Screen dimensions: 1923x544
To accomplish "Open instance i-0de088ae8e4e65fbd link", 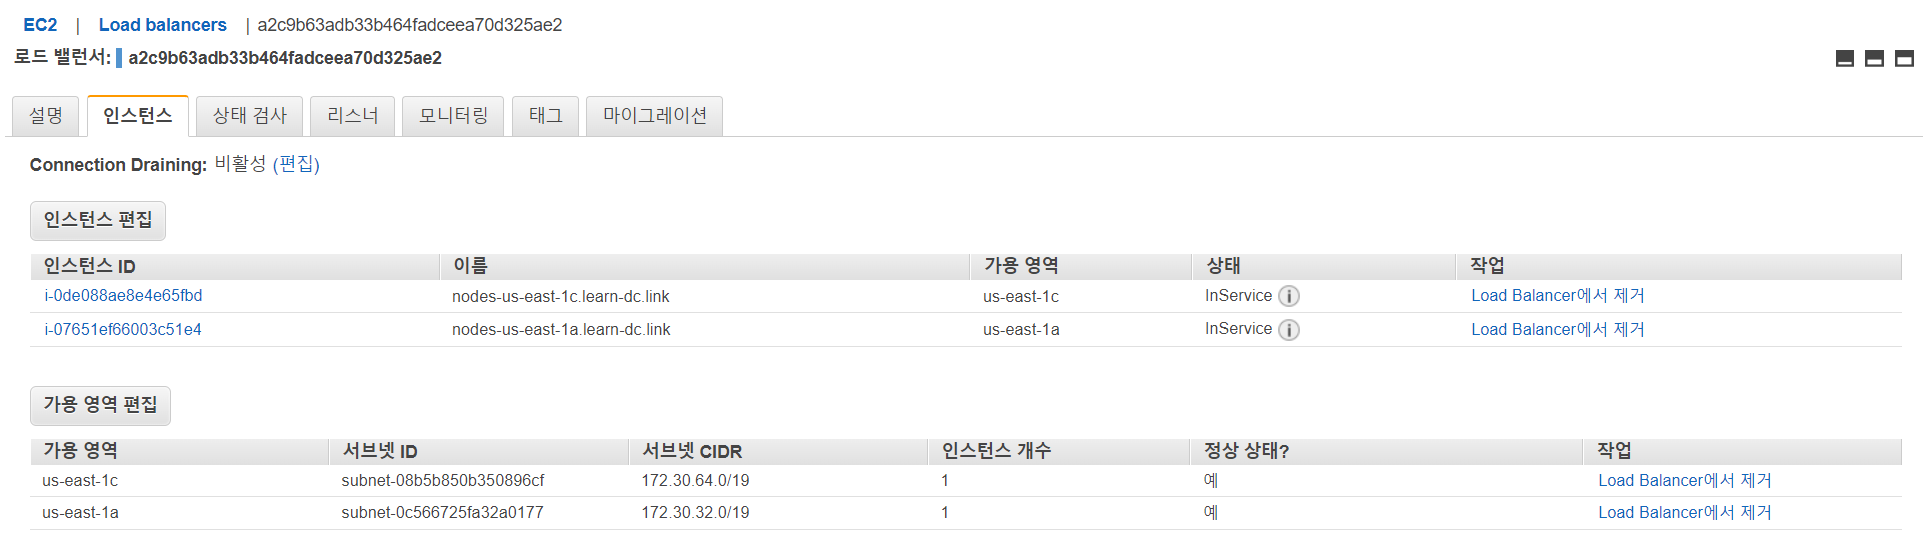I will click(123, 296).
